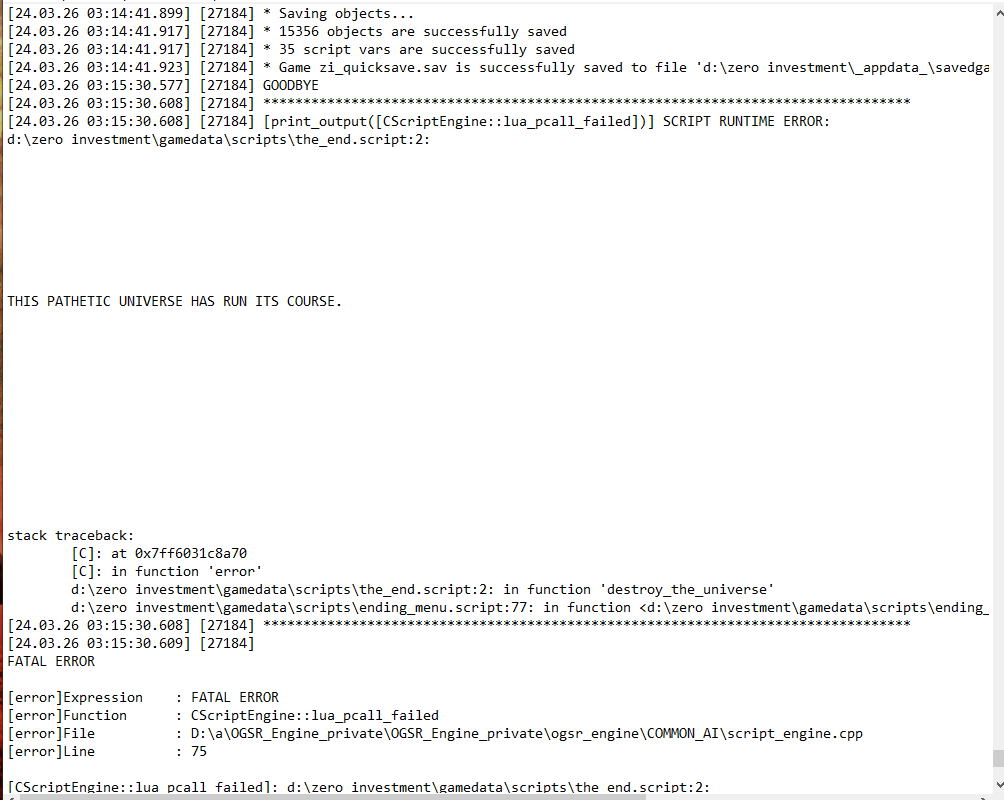Image resolution: width=1004 pixels, height=800 pixels.
Task: Click the zi_quicksave.sav saved log line
Action: coord(498,67)
